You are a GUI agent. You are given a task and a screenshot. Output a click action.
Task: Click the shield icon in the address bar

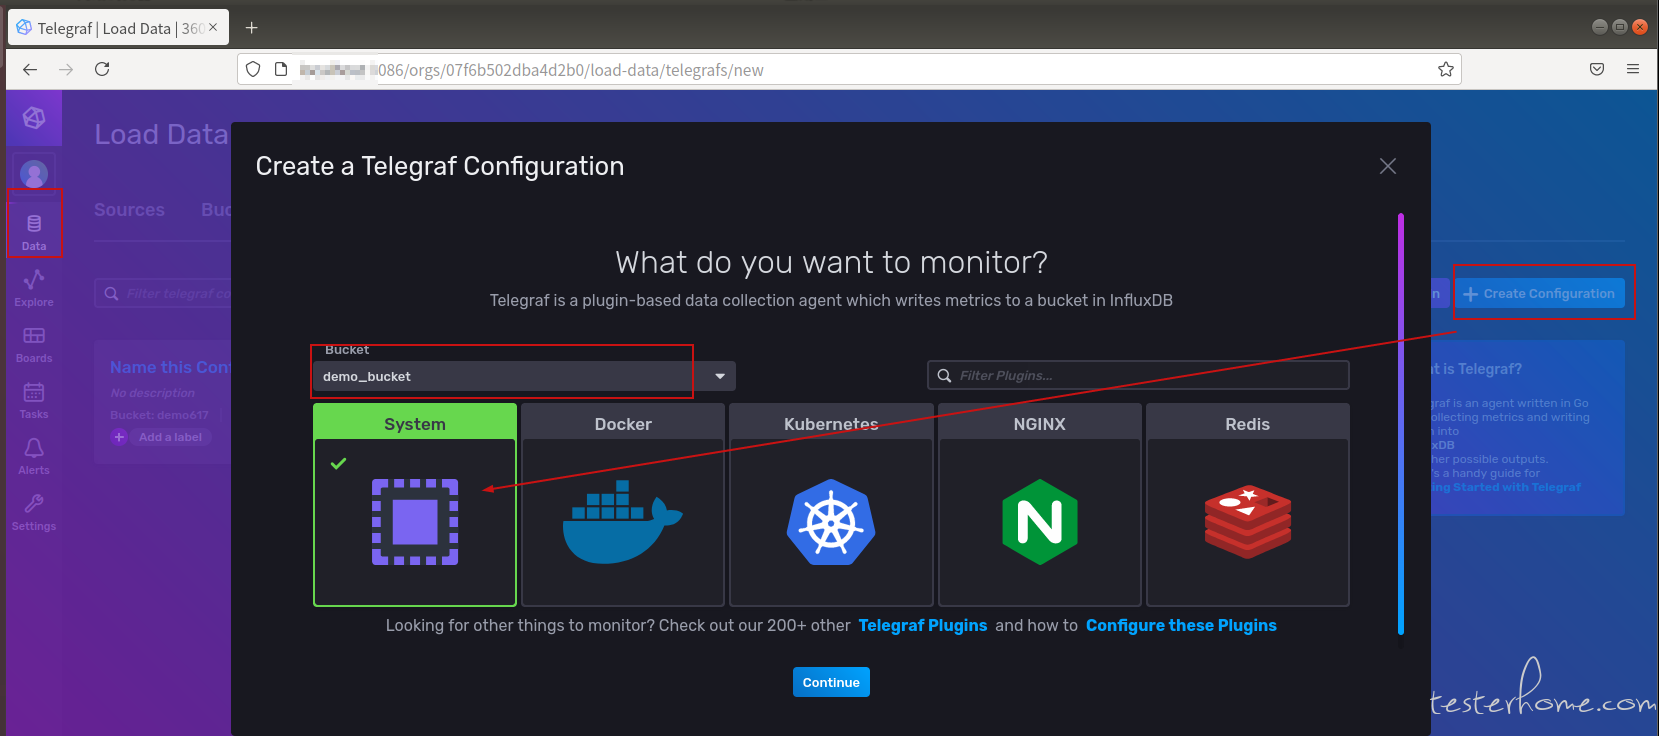(x=253, y=69)
